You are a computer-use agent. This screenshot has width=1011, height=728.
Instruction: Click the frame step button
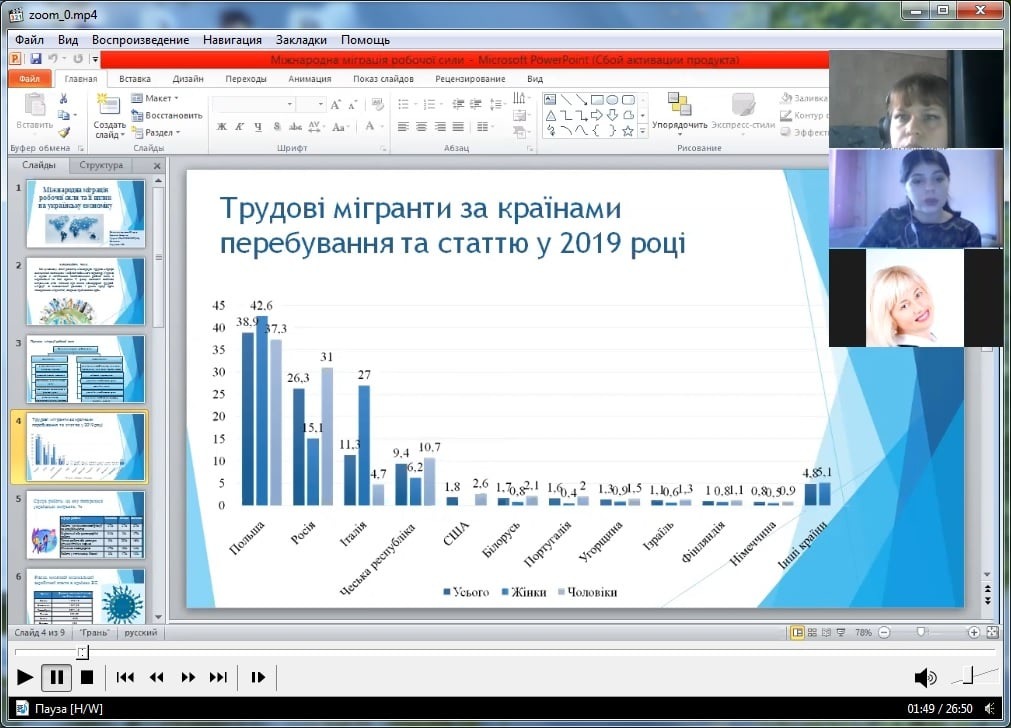258,677
